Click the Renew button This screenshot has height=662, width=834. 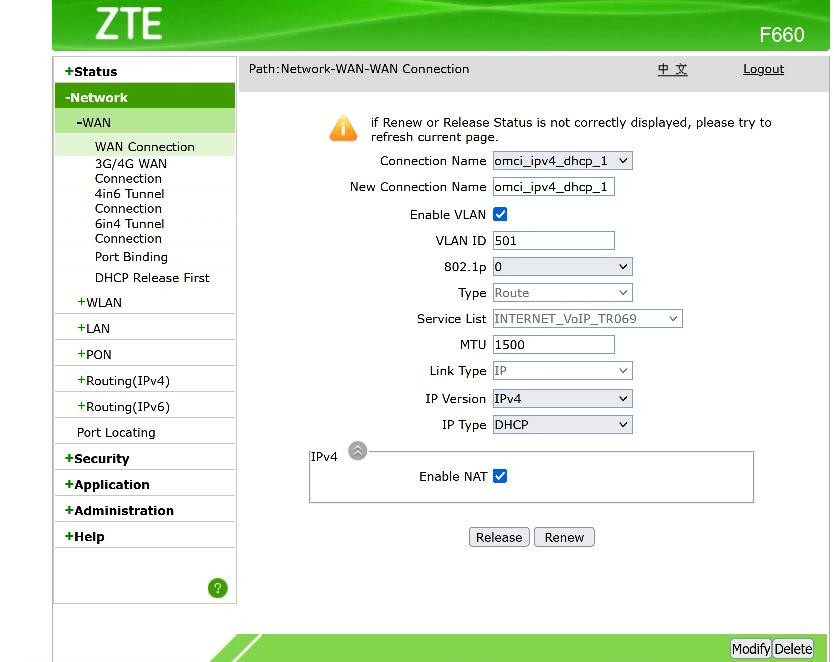click(564, 537)
